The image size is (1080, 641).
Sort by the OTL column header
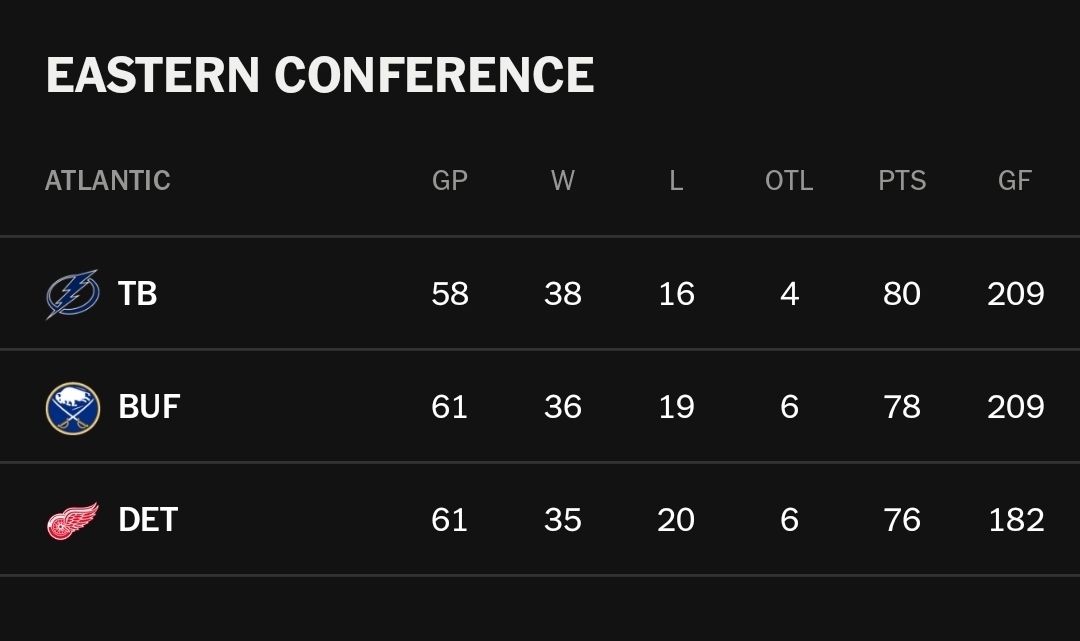789,181
